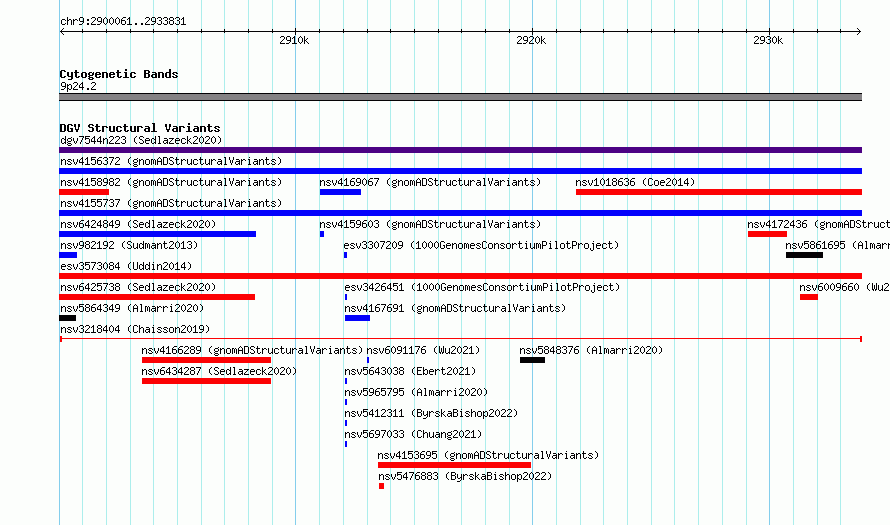
Task: Open the nsv6434287 (Sedlazeck2020) label
Action: (219, 371)
